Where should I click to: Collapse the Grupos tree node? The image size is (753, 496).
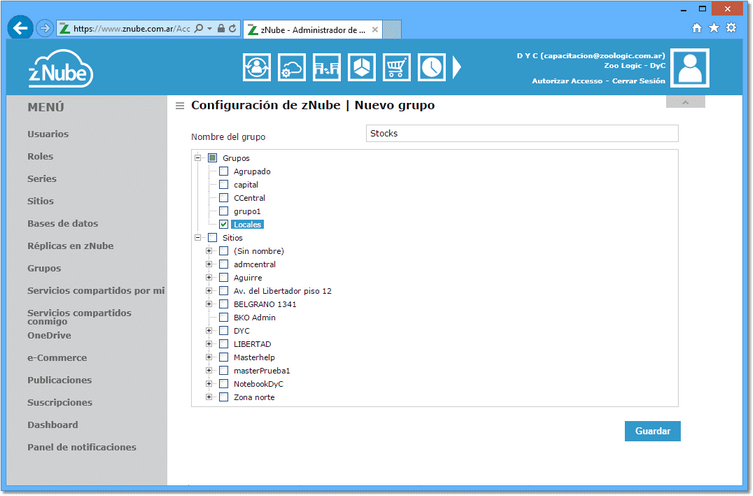(x=197, y=157)
